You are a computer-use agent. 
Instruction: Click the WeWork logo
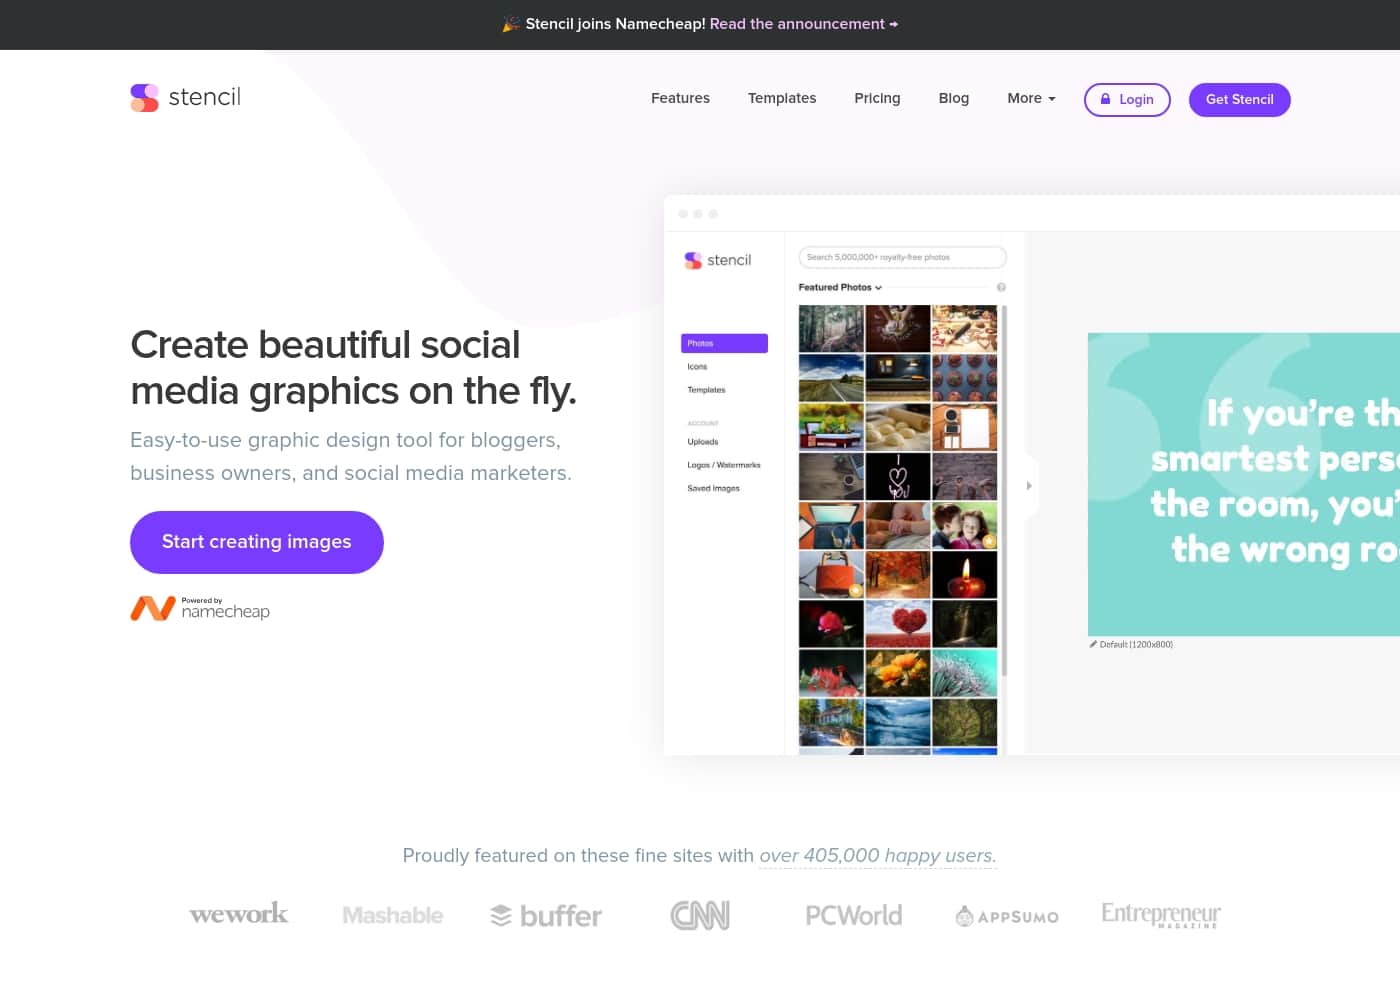tap(239, 914)
